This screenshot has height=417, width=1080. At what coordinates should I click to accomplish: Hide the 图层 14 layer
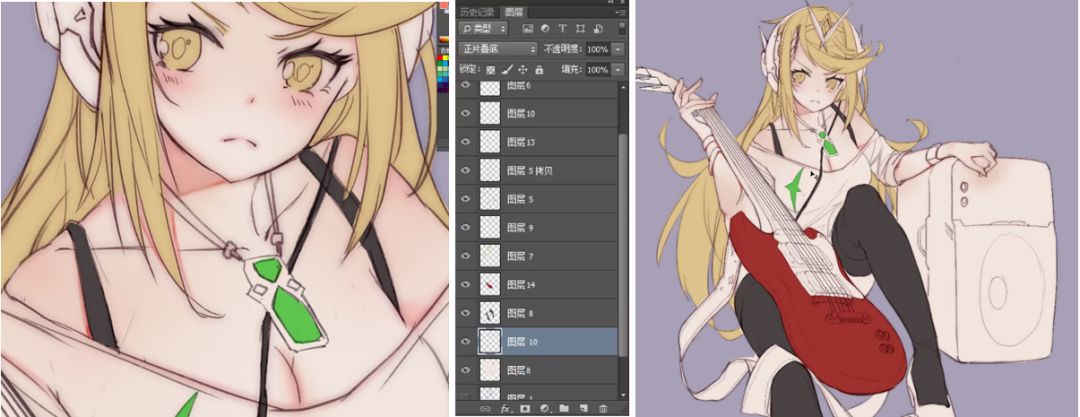pyautogui.click(x=466, y=284)
